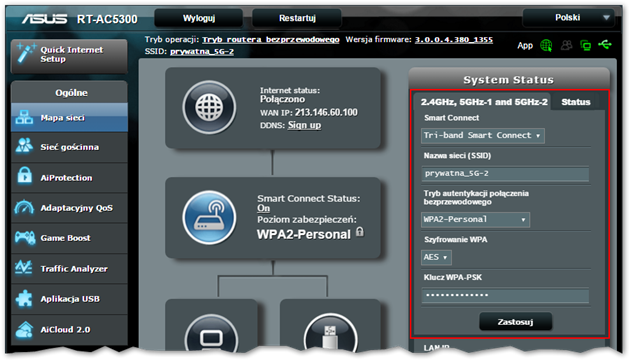630x361 pixels.
Task: Click the Zastosuj apply button
Action: click(515, 322)
